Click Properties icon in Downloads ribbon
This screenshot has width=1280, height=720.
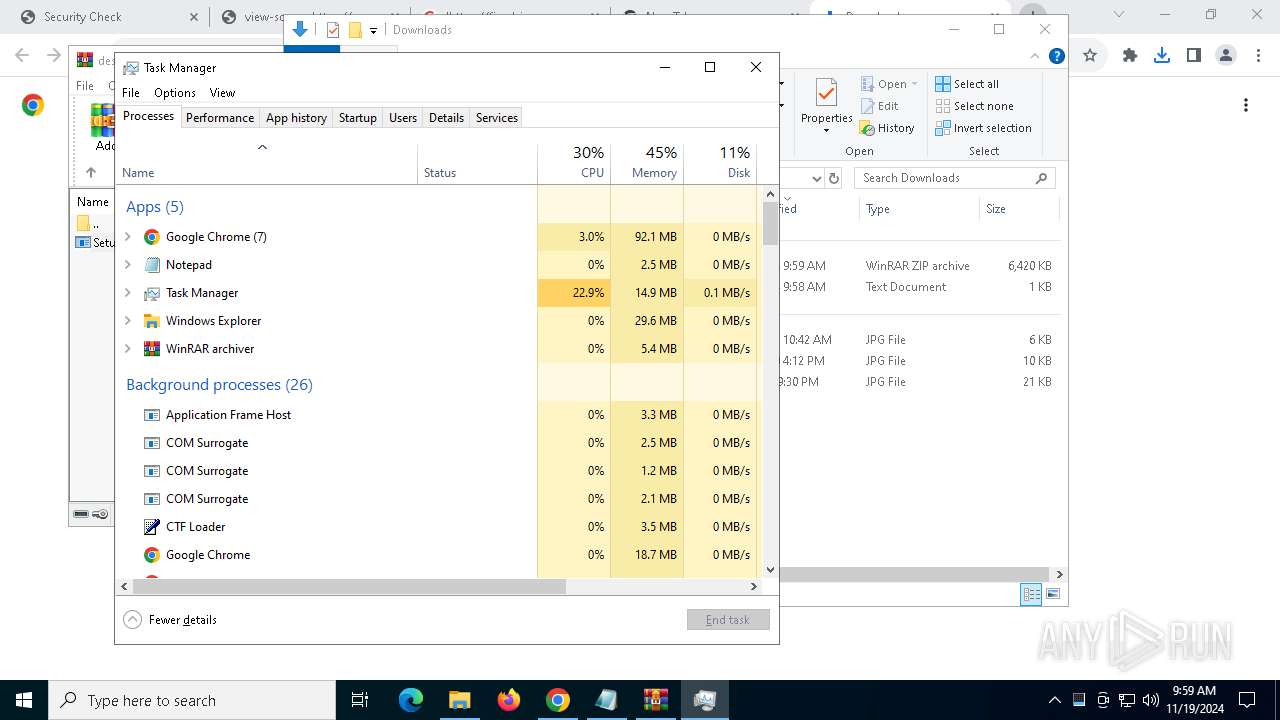826,94
